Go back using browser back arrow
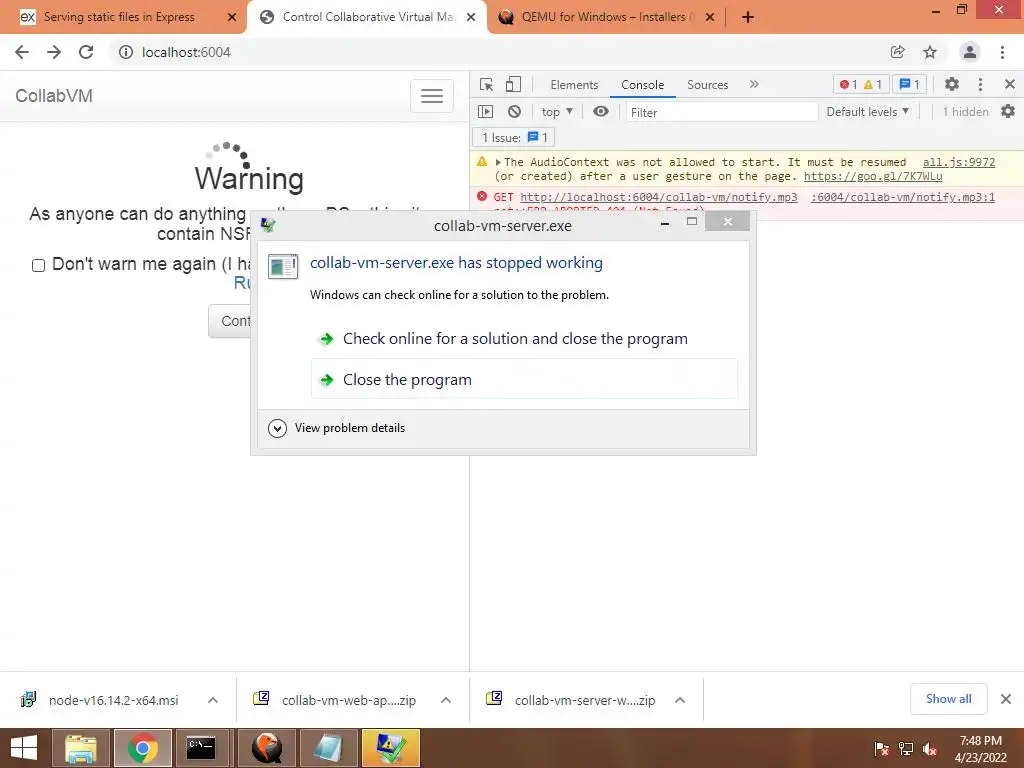1024x768 pixels. pyautogui.click(x=22, y=52)
